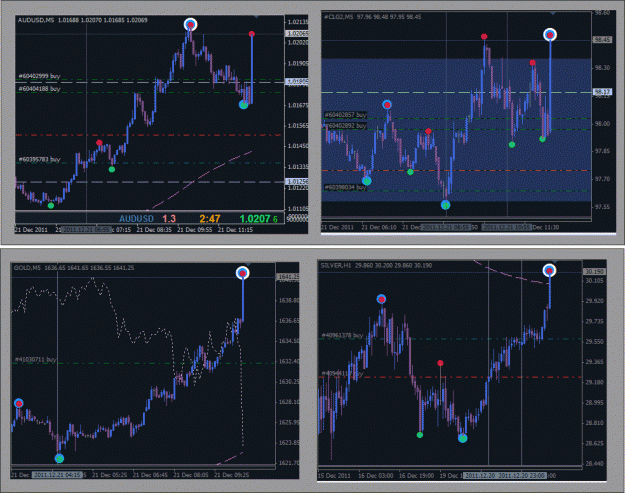Select order line label #60398034 buy
625x493 pixels.
click(345, 187)
